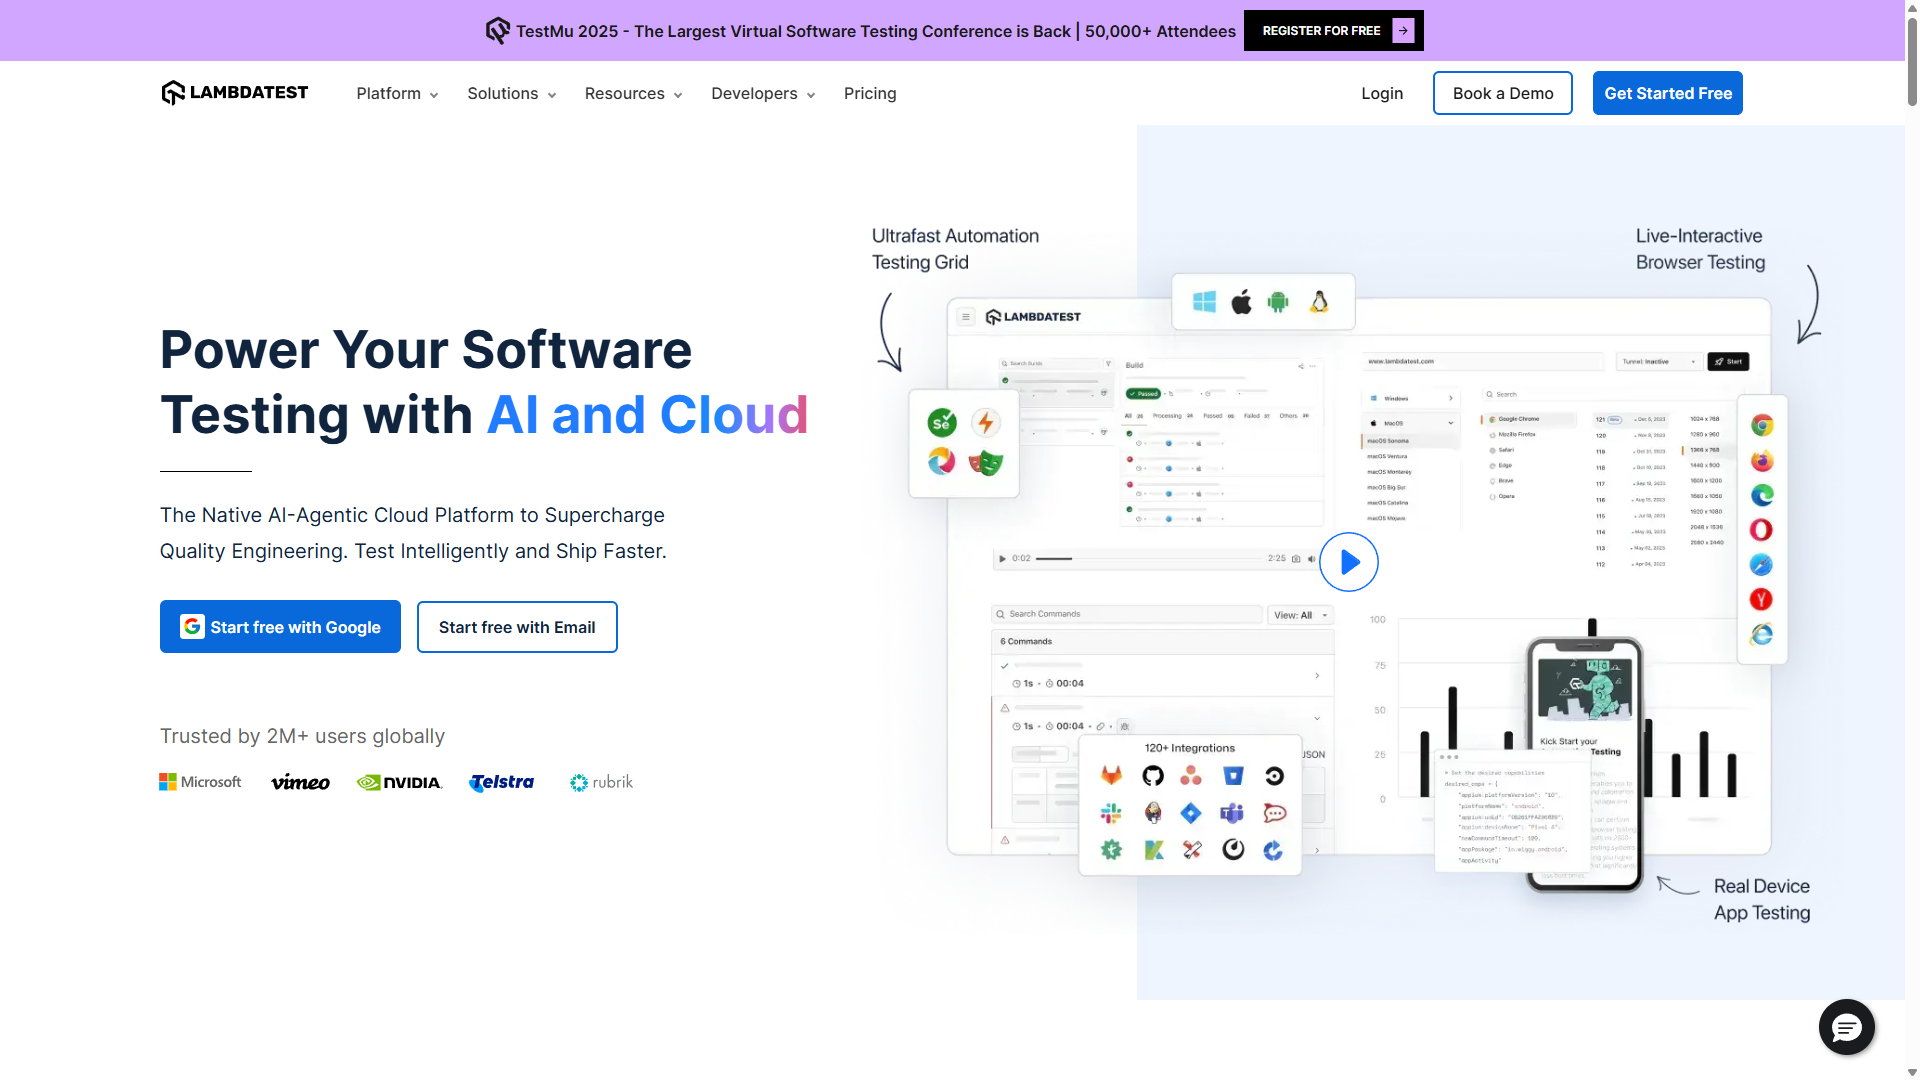The image size is (1920, 1080).
Task: Expand the Solutions menu
Action: click(x=511, y=93)
